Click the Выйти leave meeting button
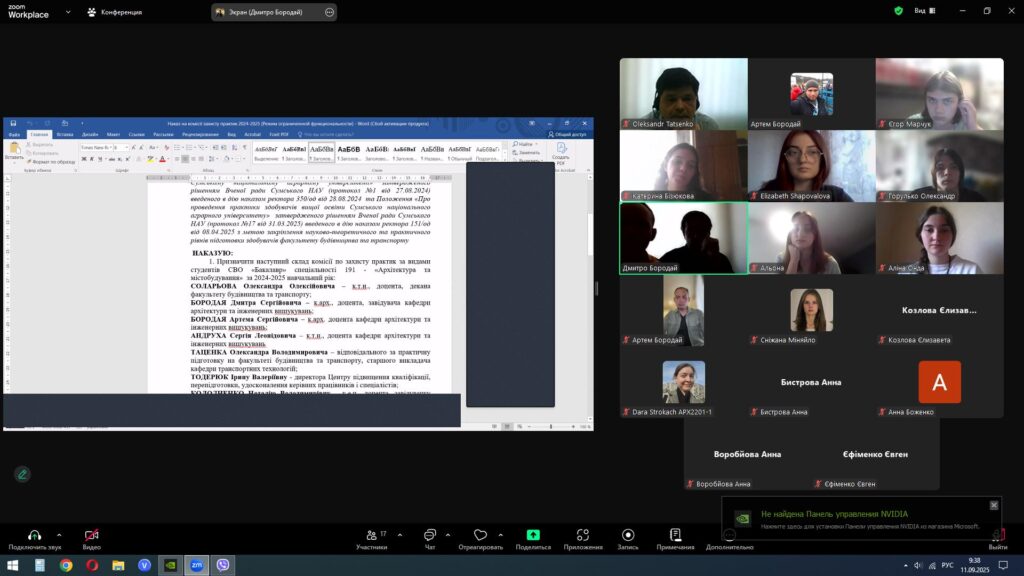The width and height of the screenshot is (1024, 576). [x=998, y=539]
